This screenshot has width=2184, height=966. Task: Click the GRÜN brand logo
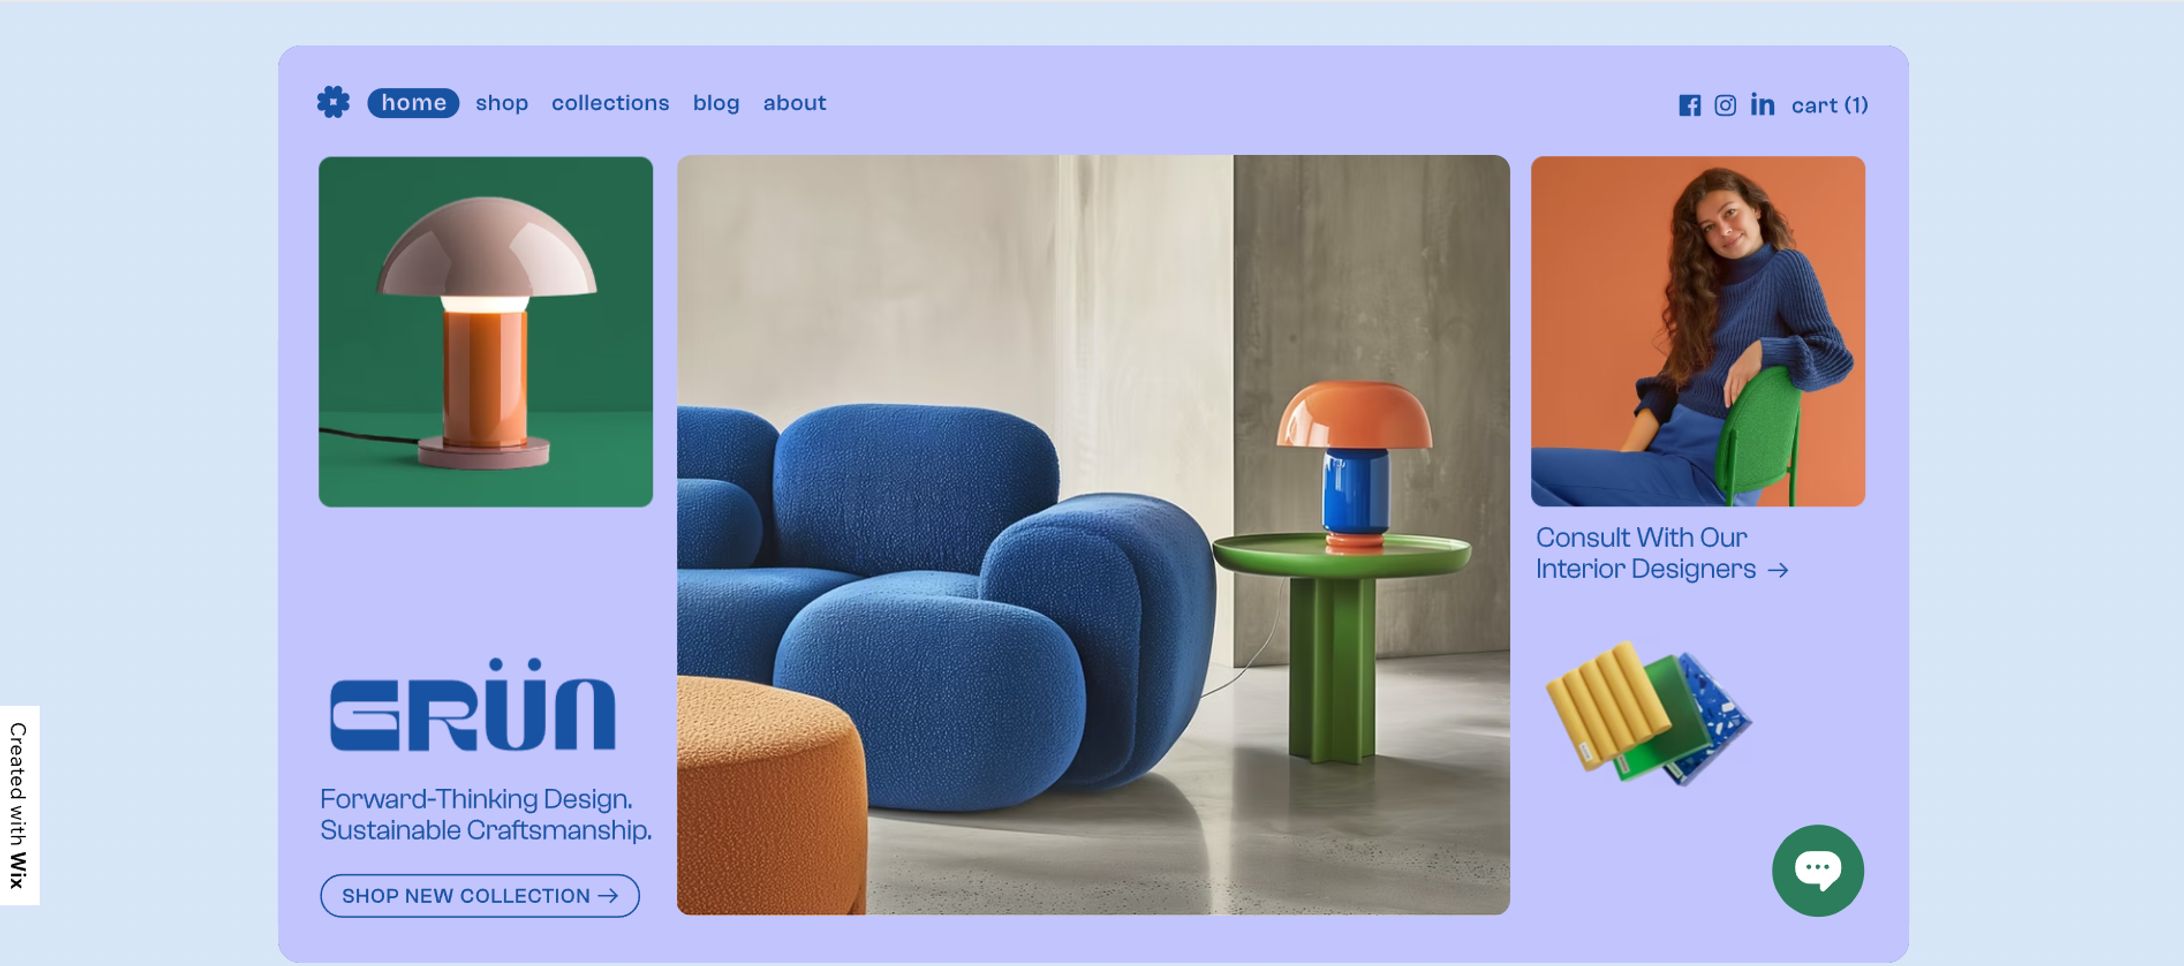472,704
